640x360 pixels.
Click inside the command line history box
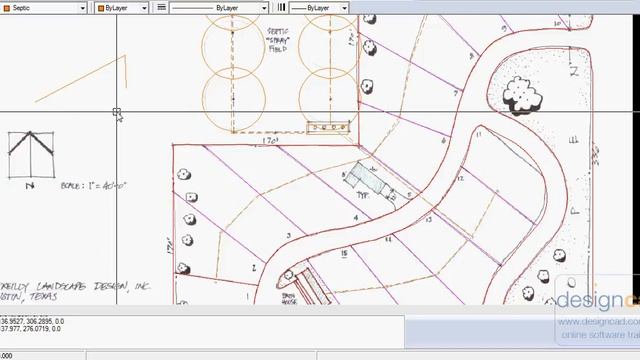coord(202,331)
